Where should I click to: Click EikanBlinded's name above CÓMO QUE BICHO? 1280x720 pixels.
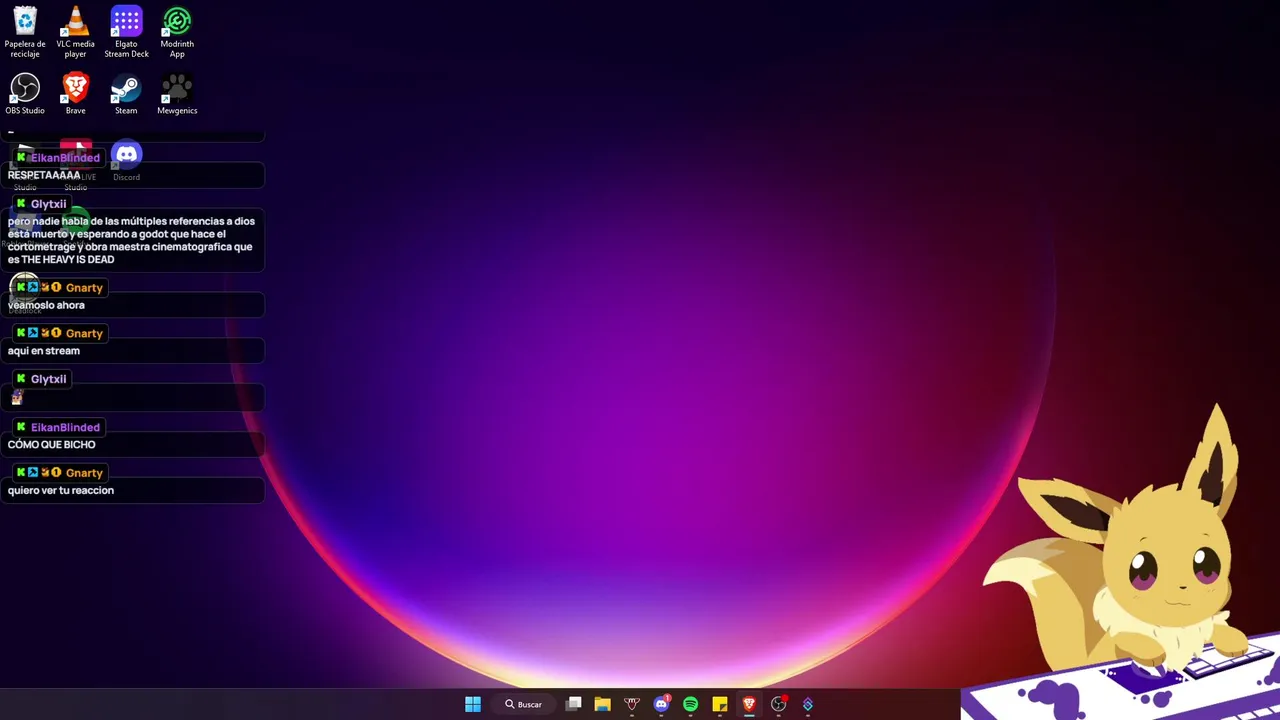pyautogui.click(x=65, y=427)
